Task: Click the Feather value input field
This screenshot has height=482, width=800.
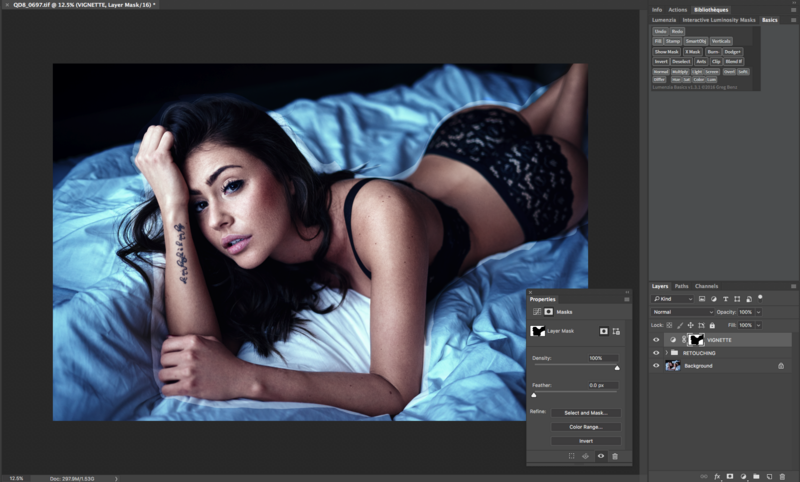Action: (602, 385)
